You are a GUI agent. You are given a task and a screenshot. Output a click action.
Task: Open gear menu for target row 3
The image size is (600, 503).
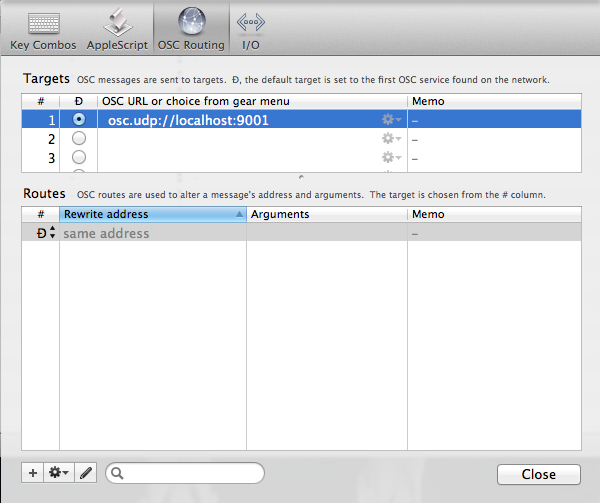(x=391, y=158)
